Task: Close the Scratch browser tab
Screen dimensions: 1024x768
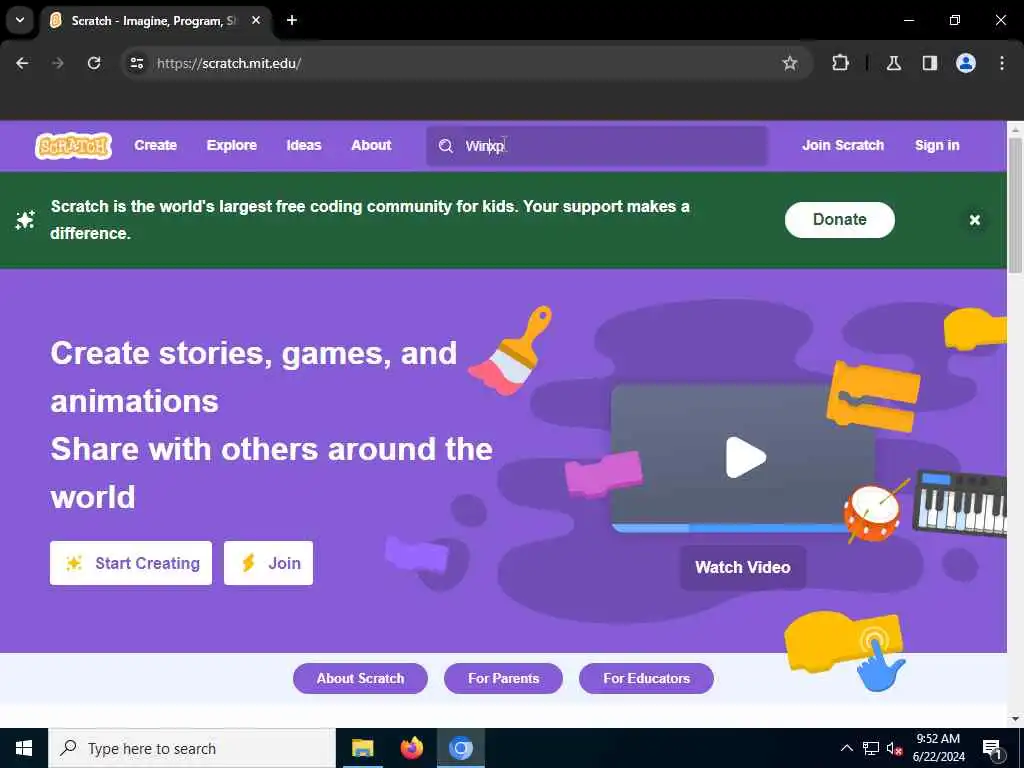Action: pyautogui.click(x=256, y=20)
